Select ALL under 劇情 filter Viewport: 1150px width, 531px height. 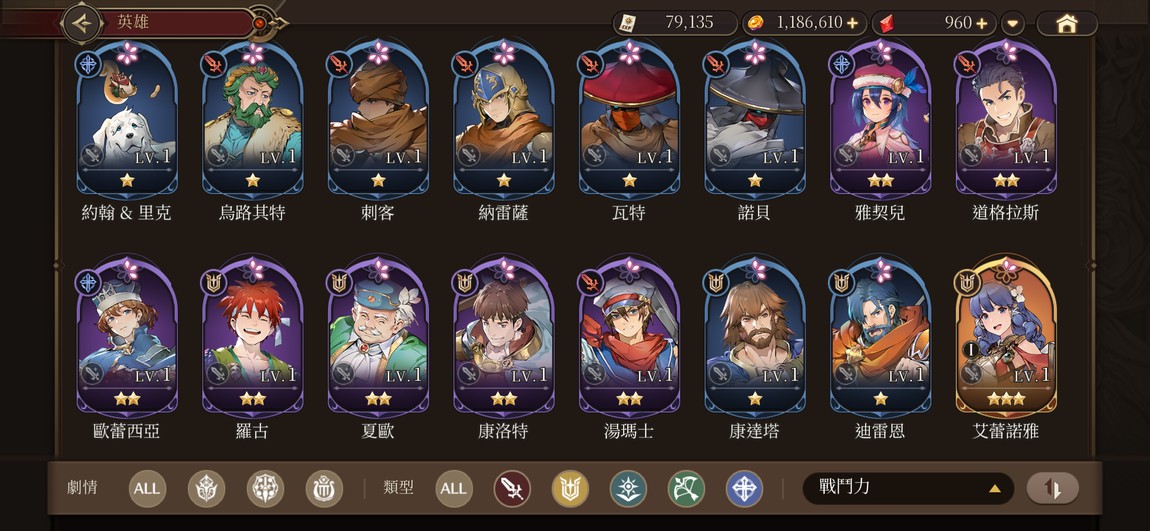[147, 488]
